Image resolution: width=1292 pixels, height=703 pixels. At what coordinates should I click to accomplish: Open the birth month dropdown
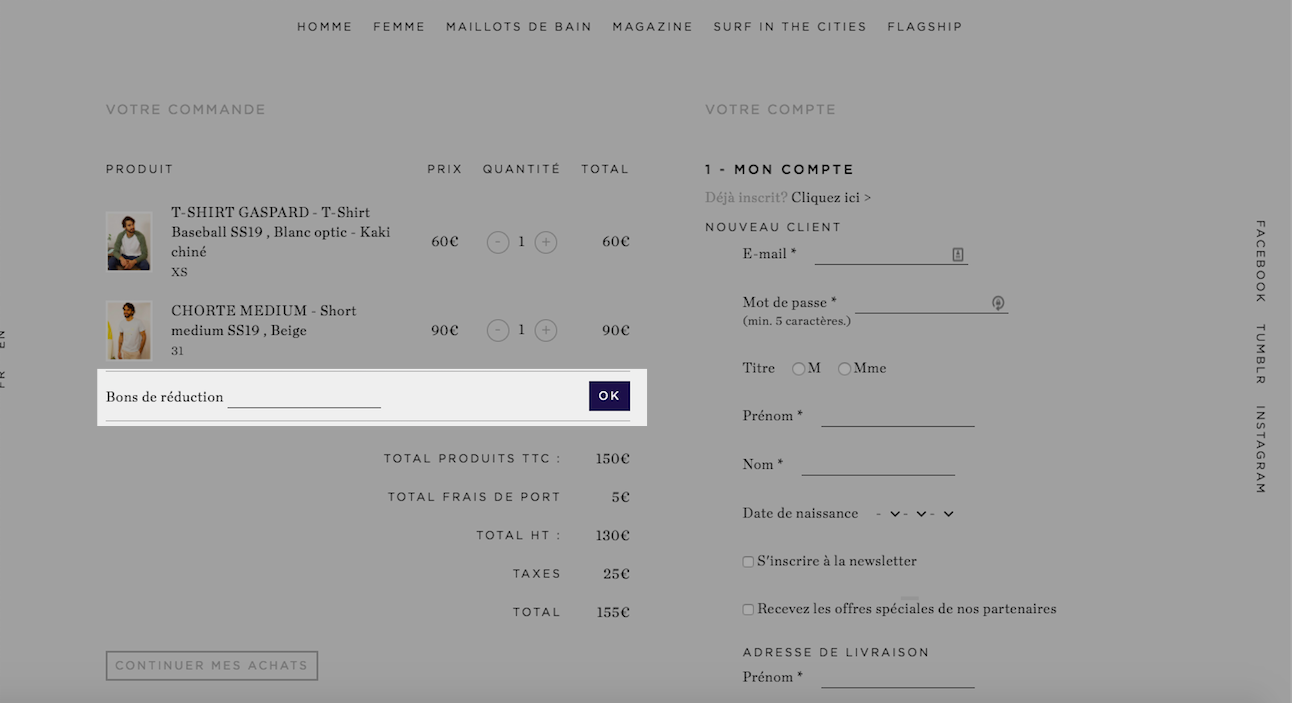(x=915, y=514)
